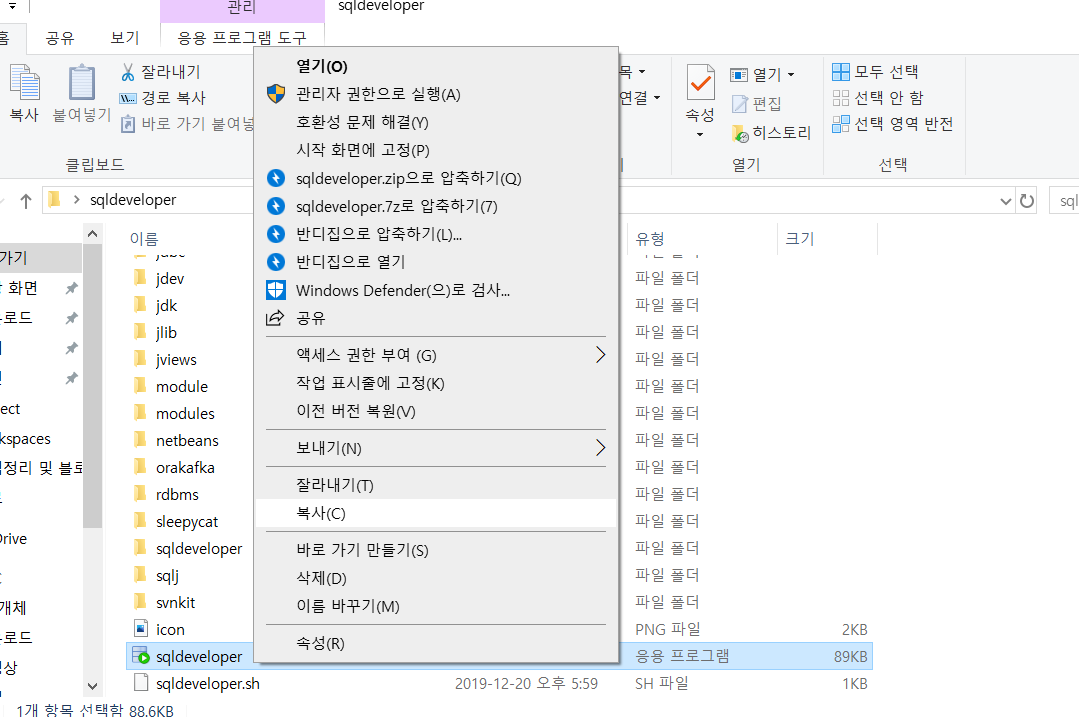
Task: Select 속성(R) in context menu
Action: (436, 643)
